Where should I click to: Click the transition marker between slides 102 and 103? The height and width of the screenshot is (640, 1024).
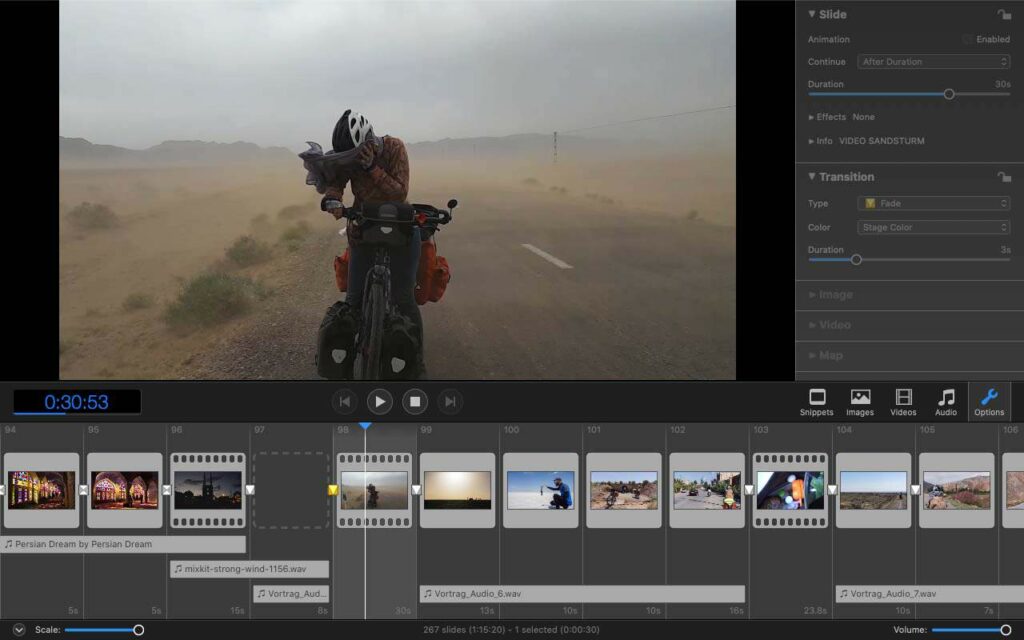coord(749,490)
